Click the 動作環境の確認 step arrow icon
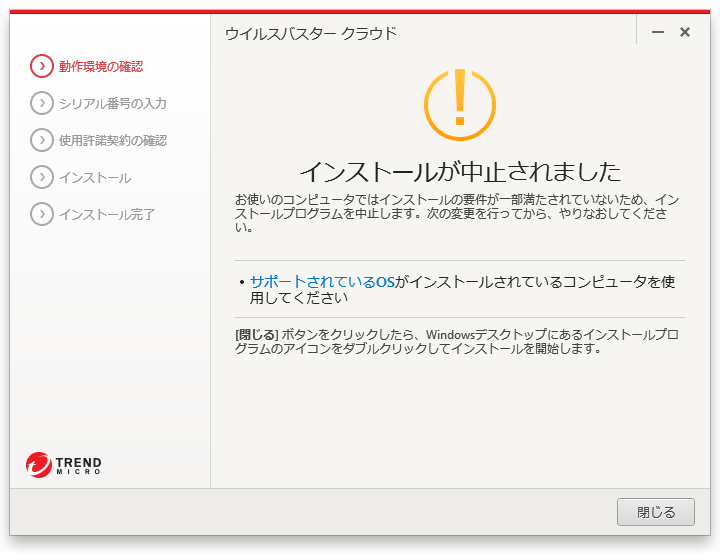This screenshot has width=720, height=553. tap(42, 66)
